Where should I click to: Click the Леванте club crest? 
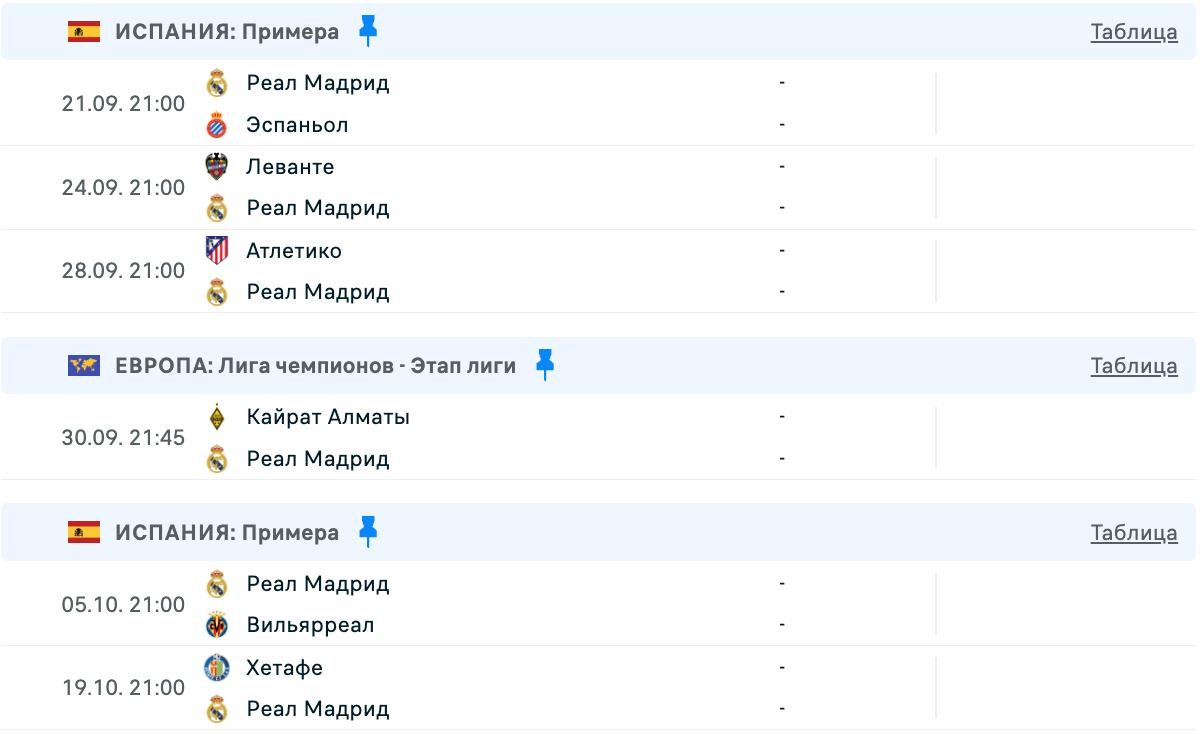[x=217, y=167]
